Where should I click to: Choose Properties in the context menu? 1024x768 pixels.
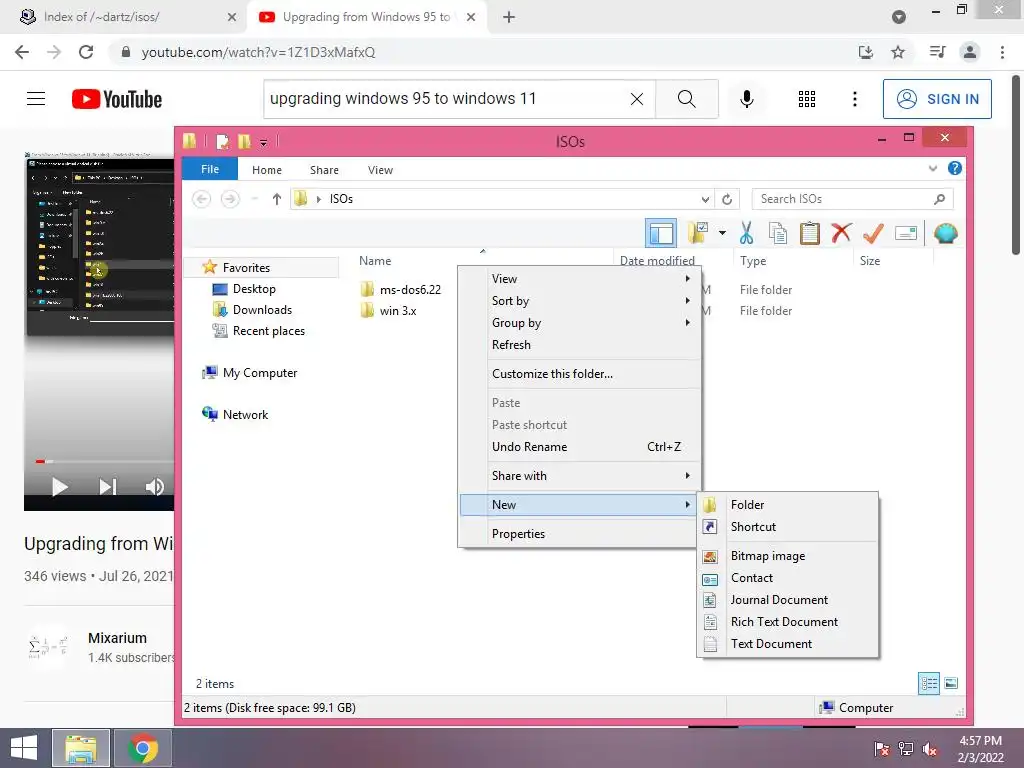(579, 534)
